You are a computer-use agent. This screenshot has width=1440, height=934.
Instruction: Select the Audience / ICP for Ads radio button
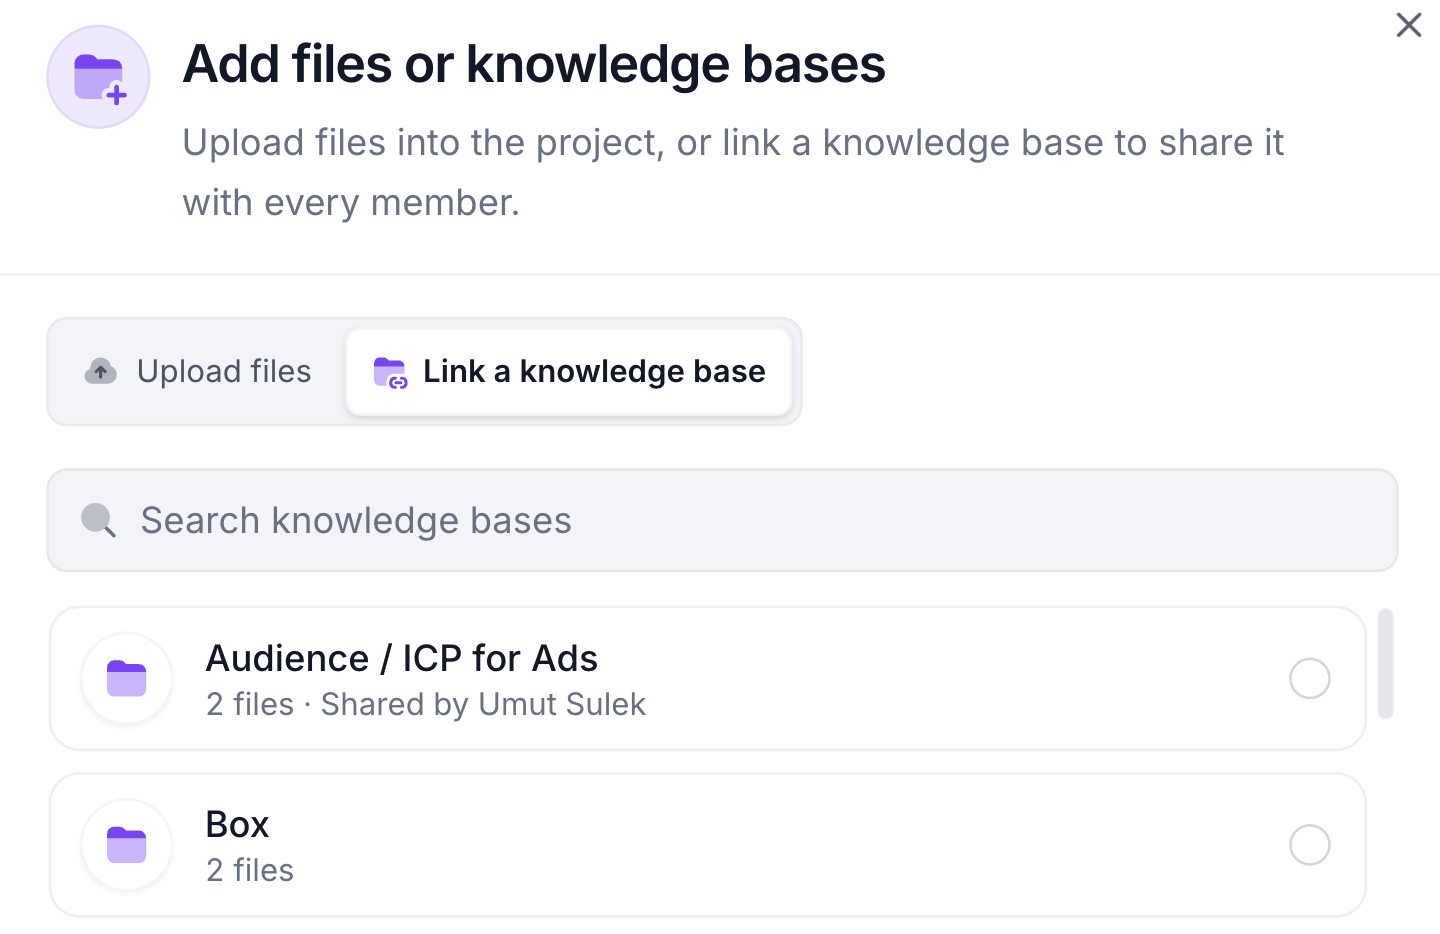click(x=1309, y=678)
